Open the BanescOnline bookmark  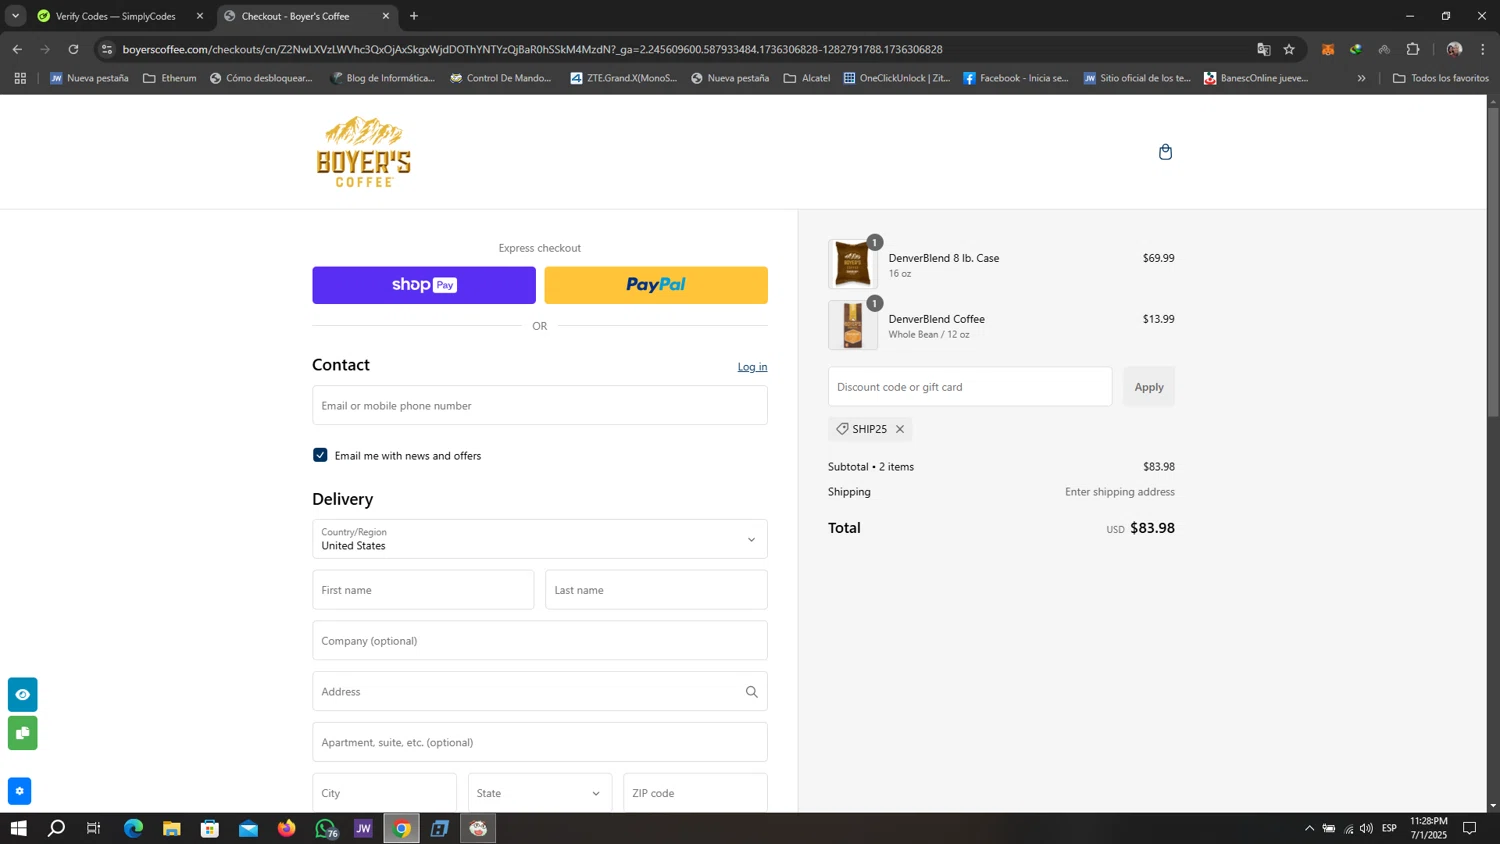[1256, 78]
